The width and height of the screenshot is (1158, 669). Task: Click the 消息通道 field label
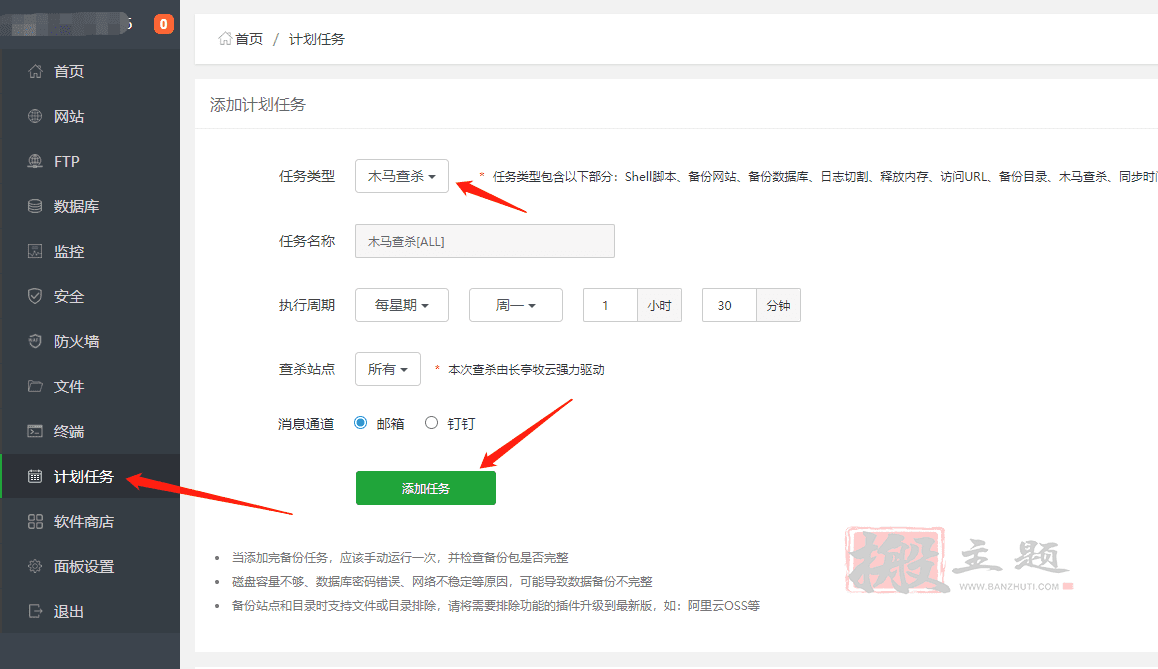[x=306, y=424]
